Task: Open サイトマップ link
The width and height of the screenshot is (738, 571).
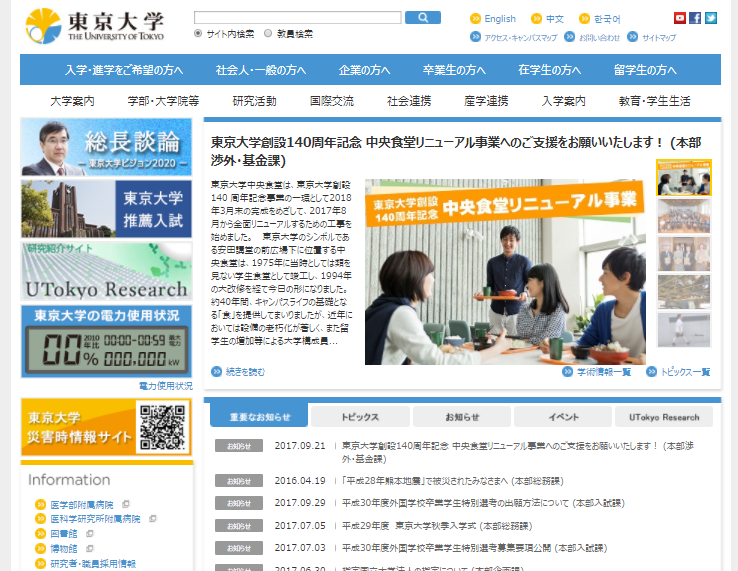Action: [x=659, y=37]
